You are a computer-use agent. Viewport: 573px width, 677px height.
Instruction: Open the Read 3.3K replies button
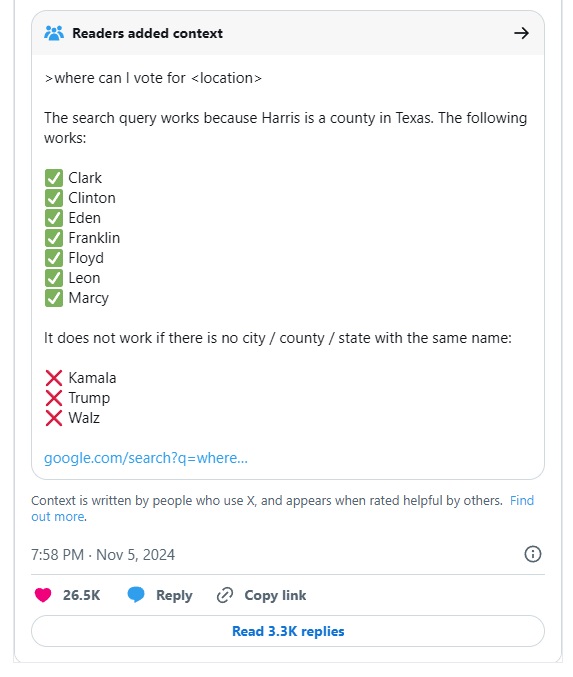point(288,631)
